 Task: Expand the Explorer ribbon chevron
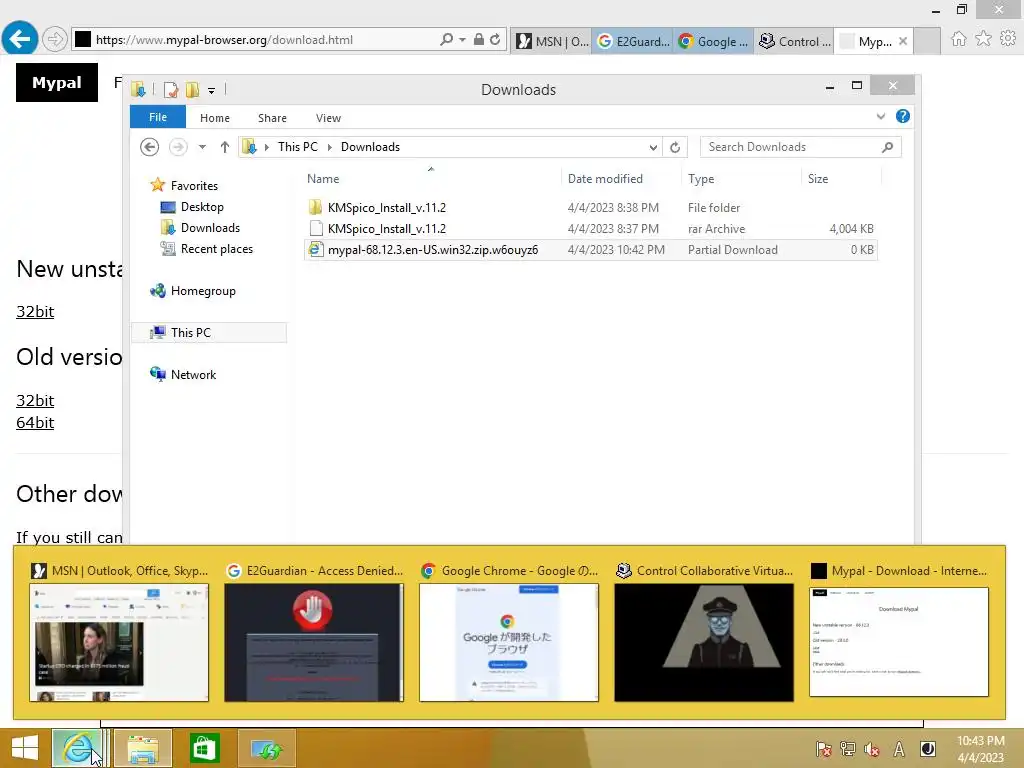[x=881, y=116]
